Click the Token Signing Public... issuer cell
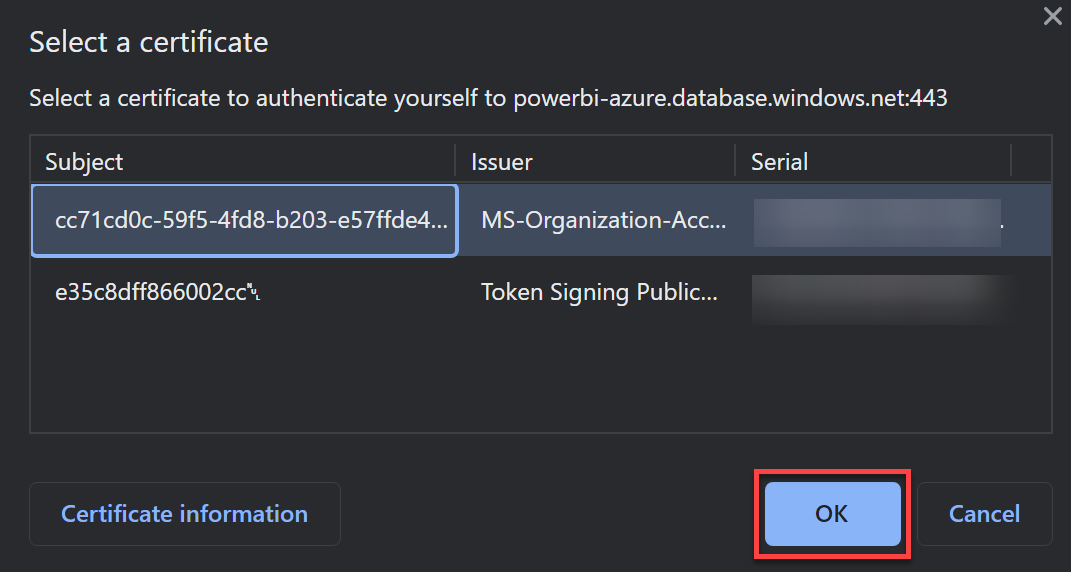Viewport: 1071px width, 572px height. click(x=599, y=292)
